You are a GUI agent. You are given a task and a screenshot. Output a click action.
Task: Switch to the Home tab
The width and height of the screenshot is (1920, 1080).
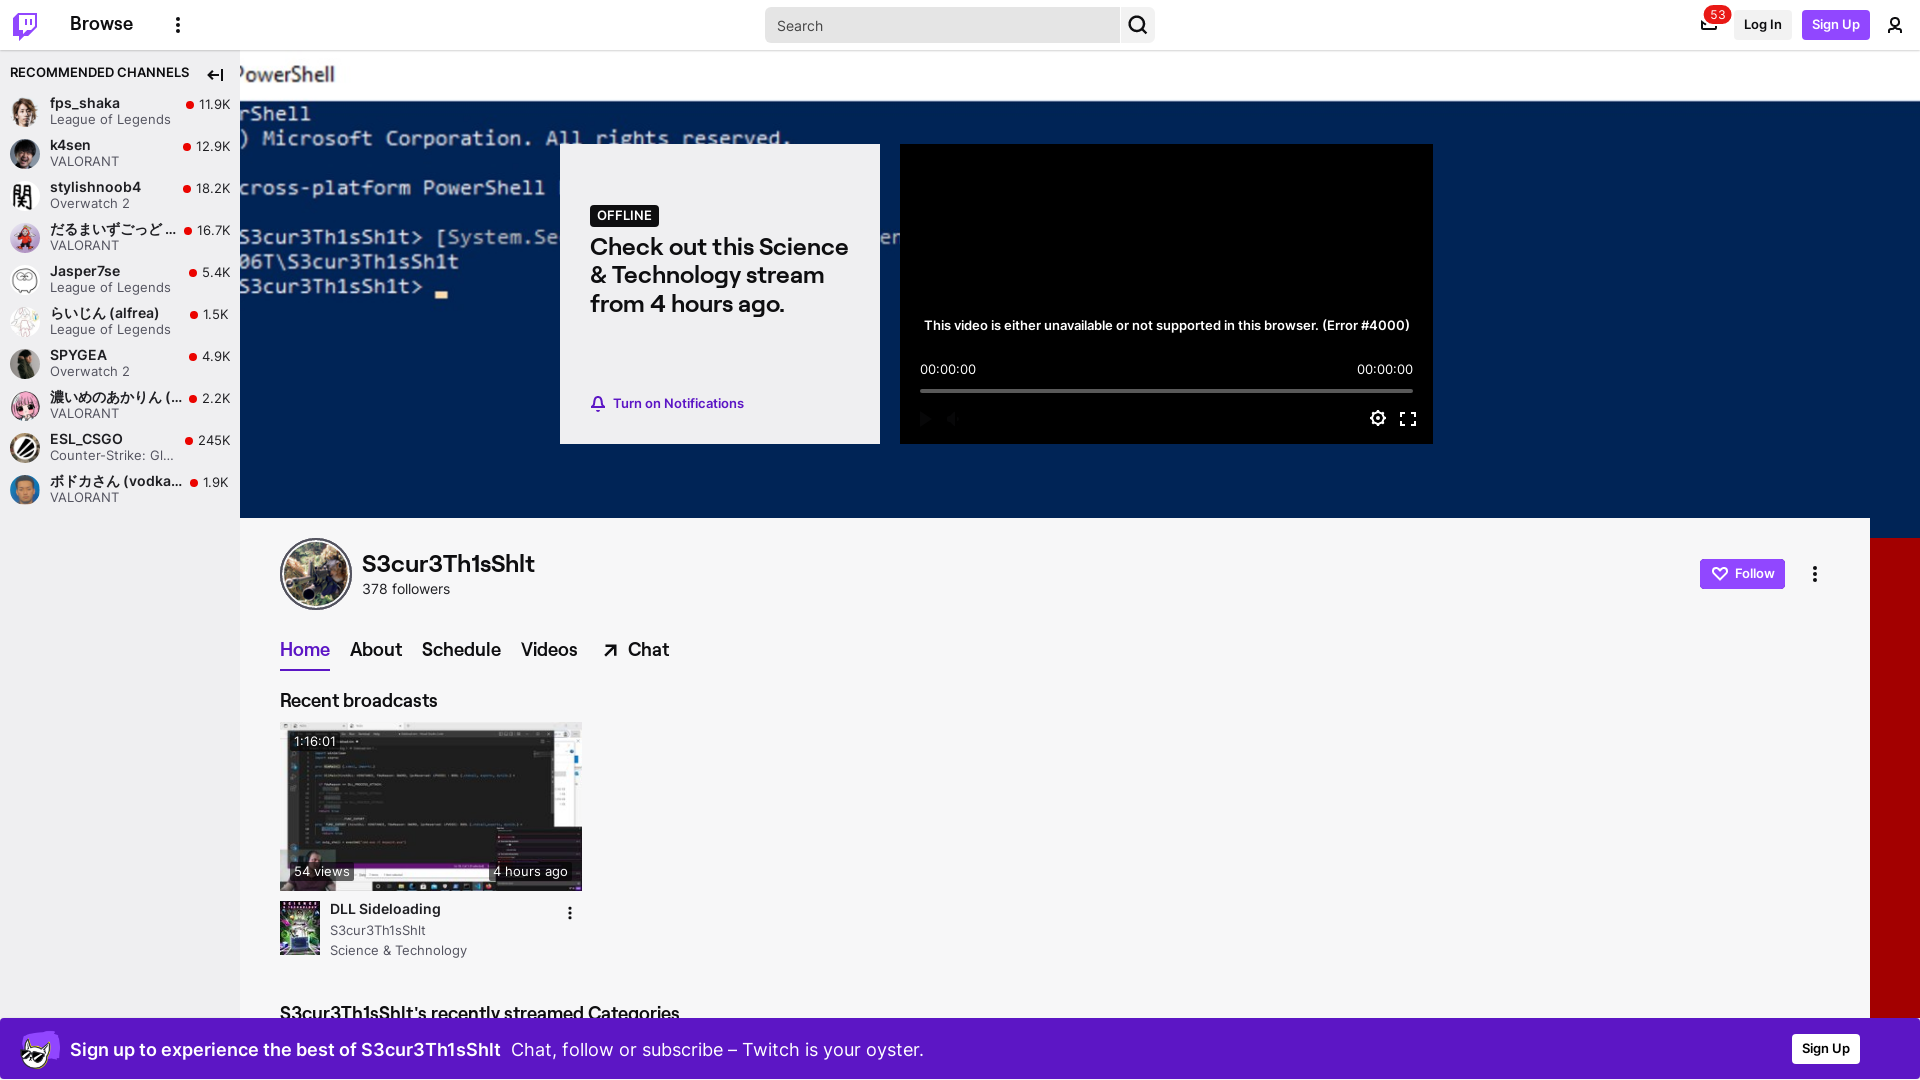(x=305, y=650)
